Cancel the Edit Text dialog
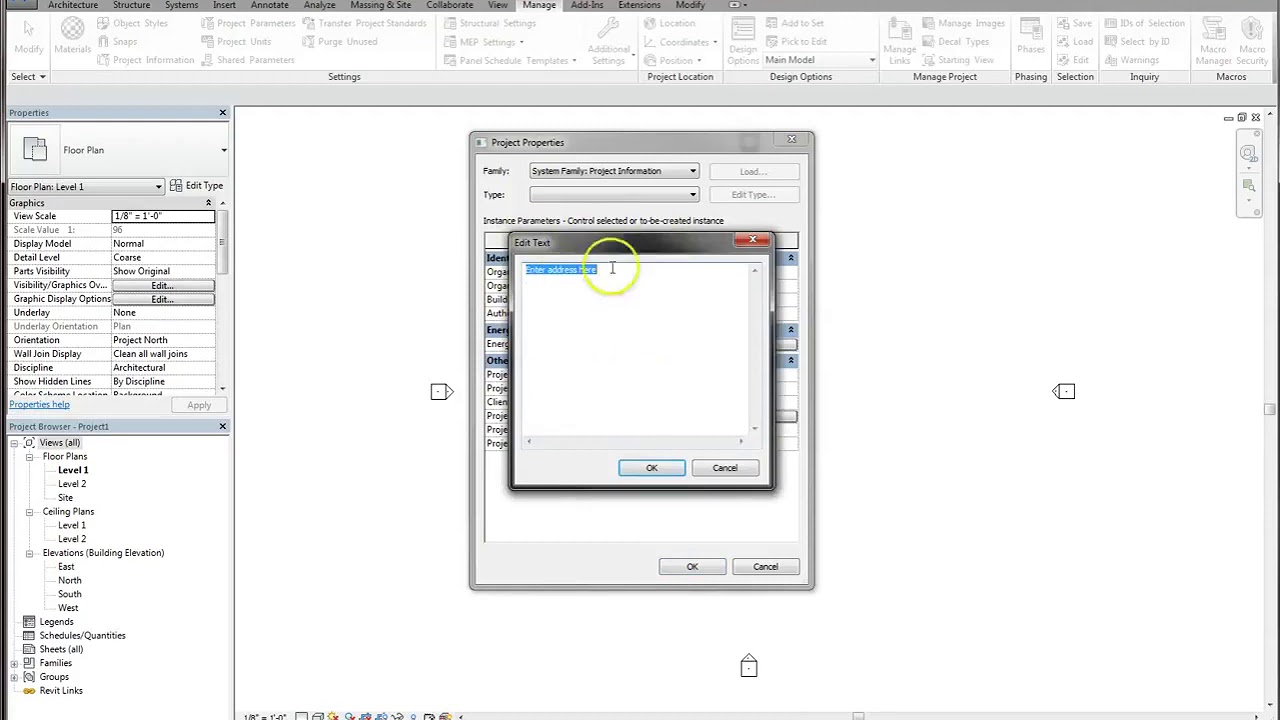The image size is (1280, 720). [725, 468]
